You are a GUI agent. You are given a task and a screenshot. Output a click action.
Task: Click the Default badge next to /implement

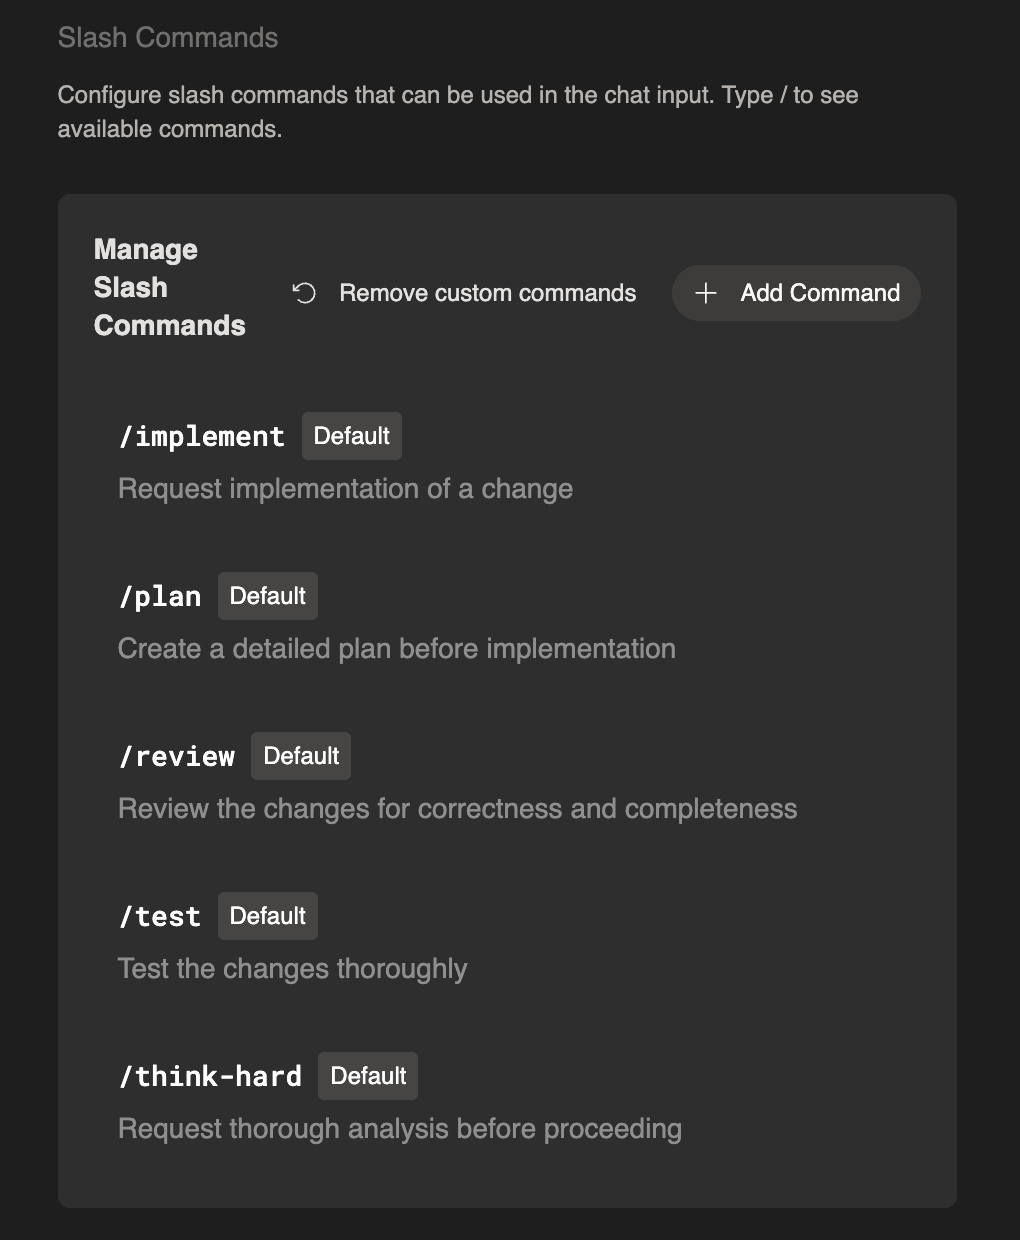coord(351,436)
